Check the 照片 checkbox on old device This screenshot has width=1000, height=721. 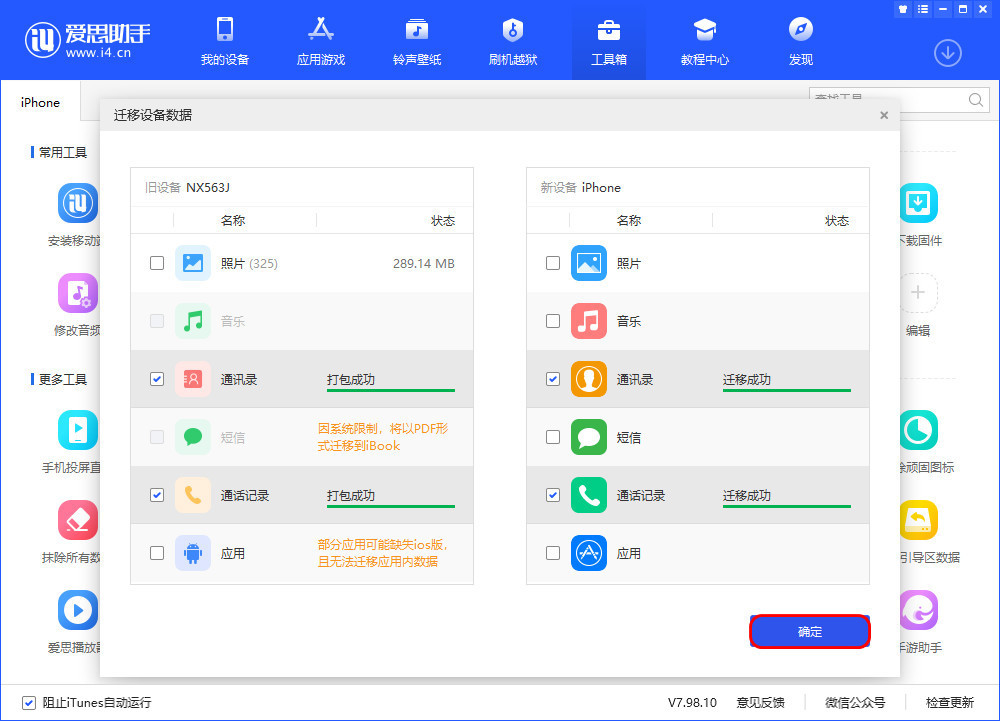[156, 263]
